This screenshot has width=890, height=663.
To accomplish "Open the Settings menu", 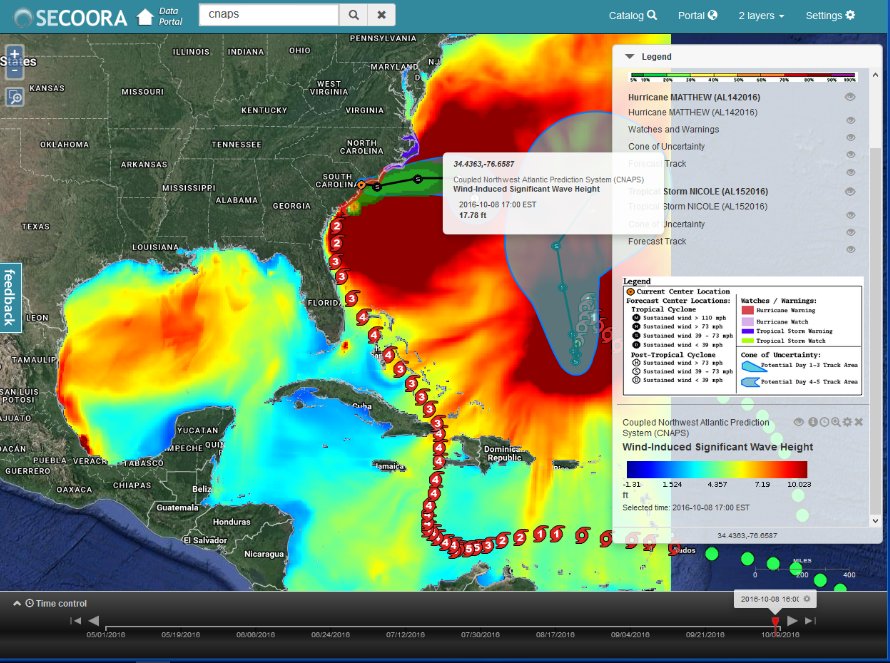I will (830, 16).
